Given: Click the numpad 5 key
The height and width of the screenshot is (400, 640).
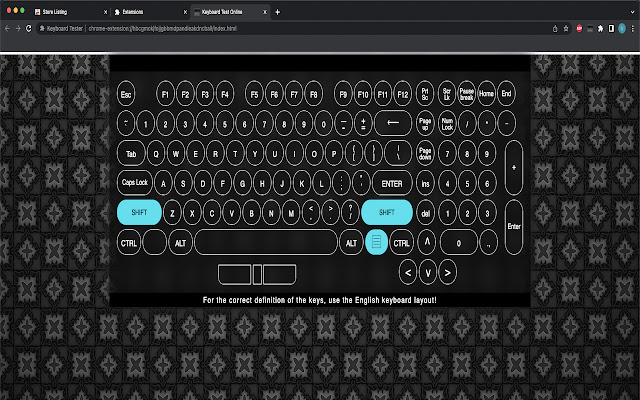Looking at the screenshot, I should tap(467, 183).
